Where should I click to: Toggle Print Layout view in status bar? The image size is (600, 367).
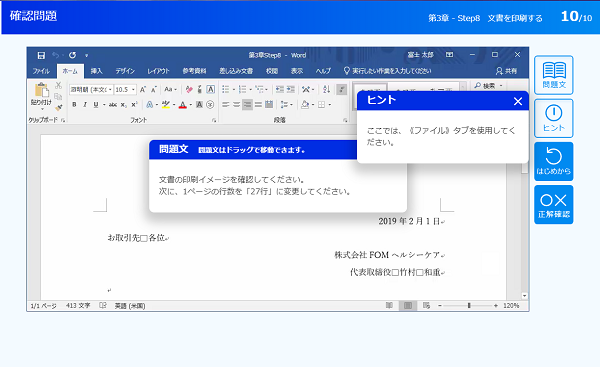pos(408,305)
